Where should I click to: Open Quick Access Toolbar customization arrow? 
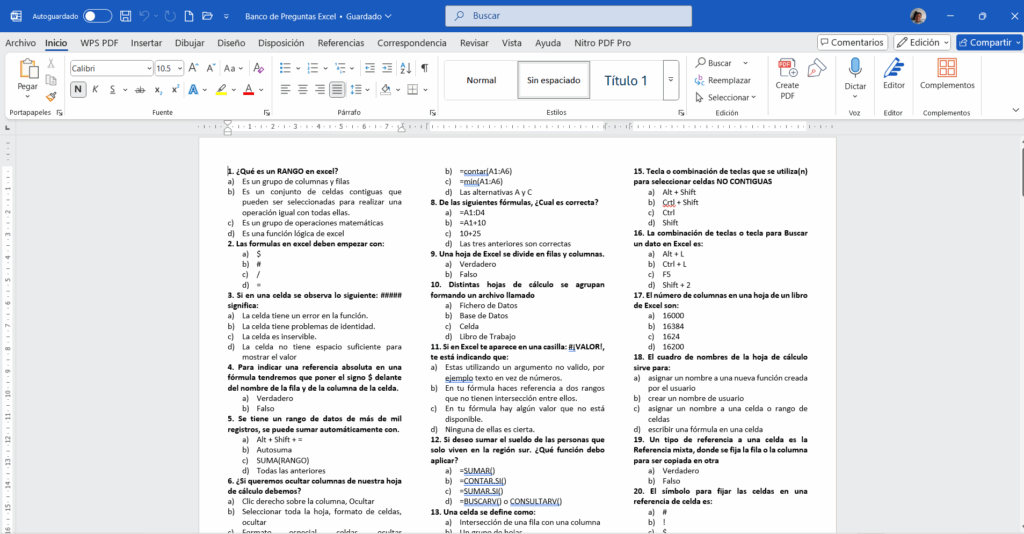click(226, 16)
